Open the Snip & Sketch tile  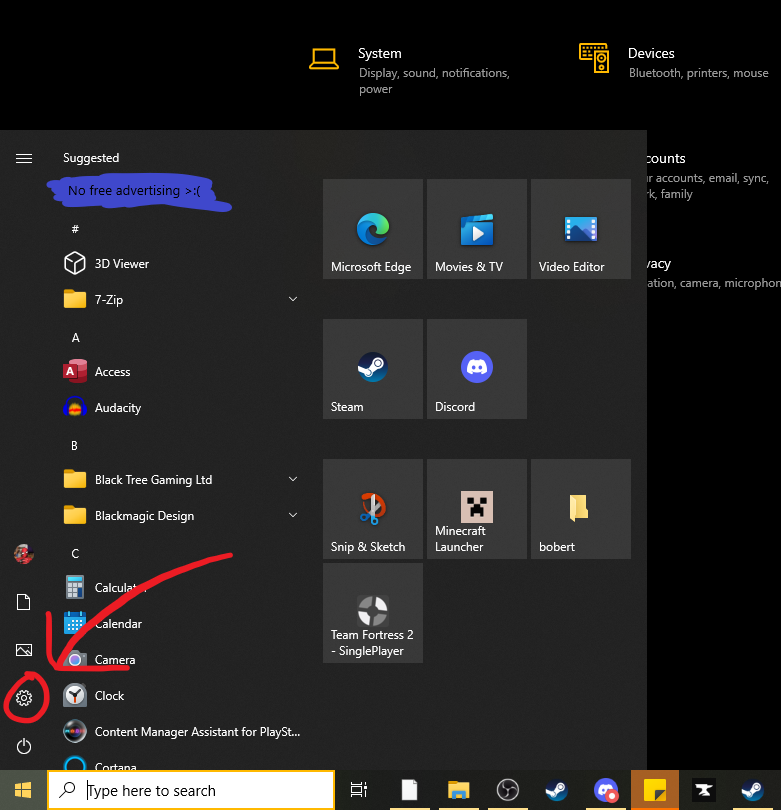pos(372,509)
